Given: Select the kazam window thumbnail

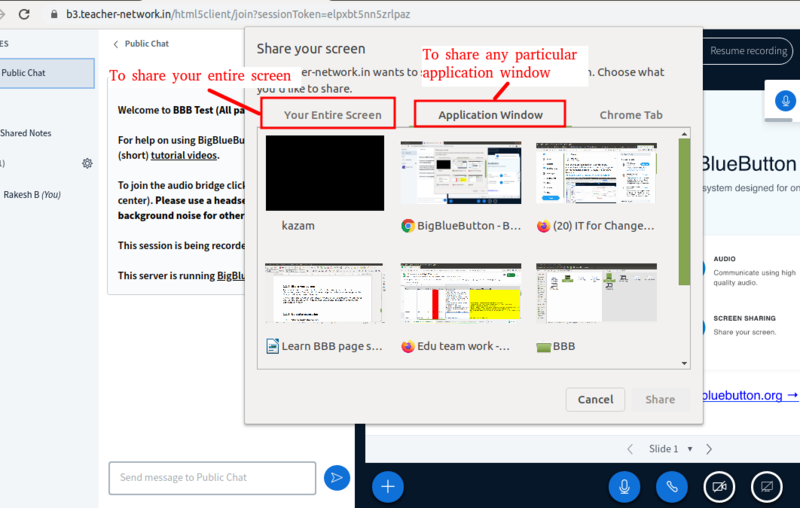Looking at the screenshot, I should coord(325,173).
